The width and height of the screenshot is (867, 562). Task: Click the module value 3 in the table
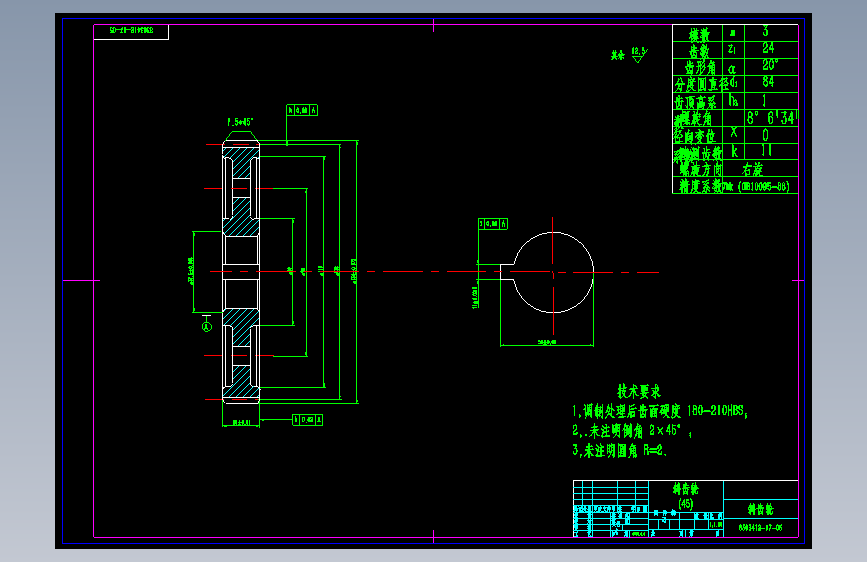click(x=765, y=32)
